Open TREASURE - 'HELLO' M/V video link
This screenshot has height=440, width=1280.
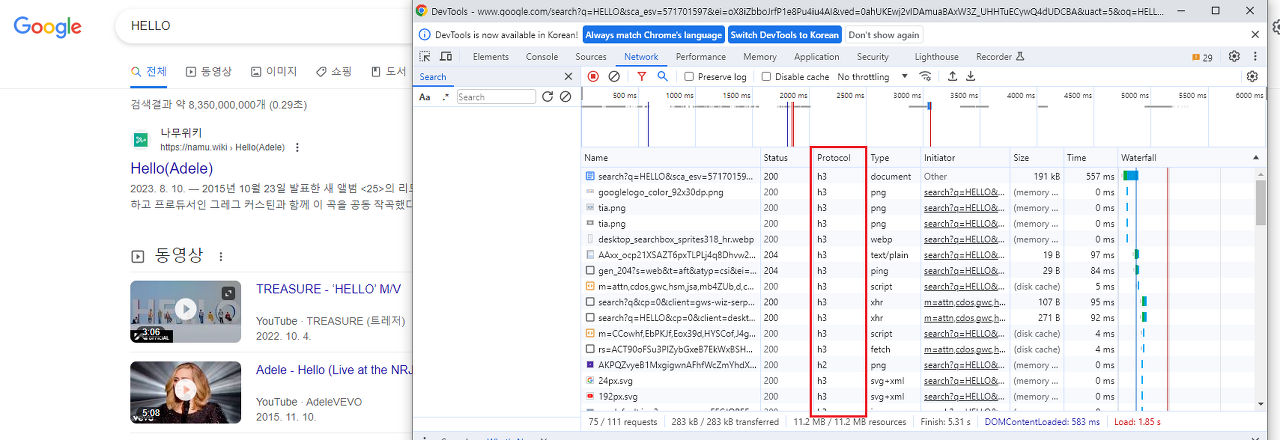click(x=329, y=289)
